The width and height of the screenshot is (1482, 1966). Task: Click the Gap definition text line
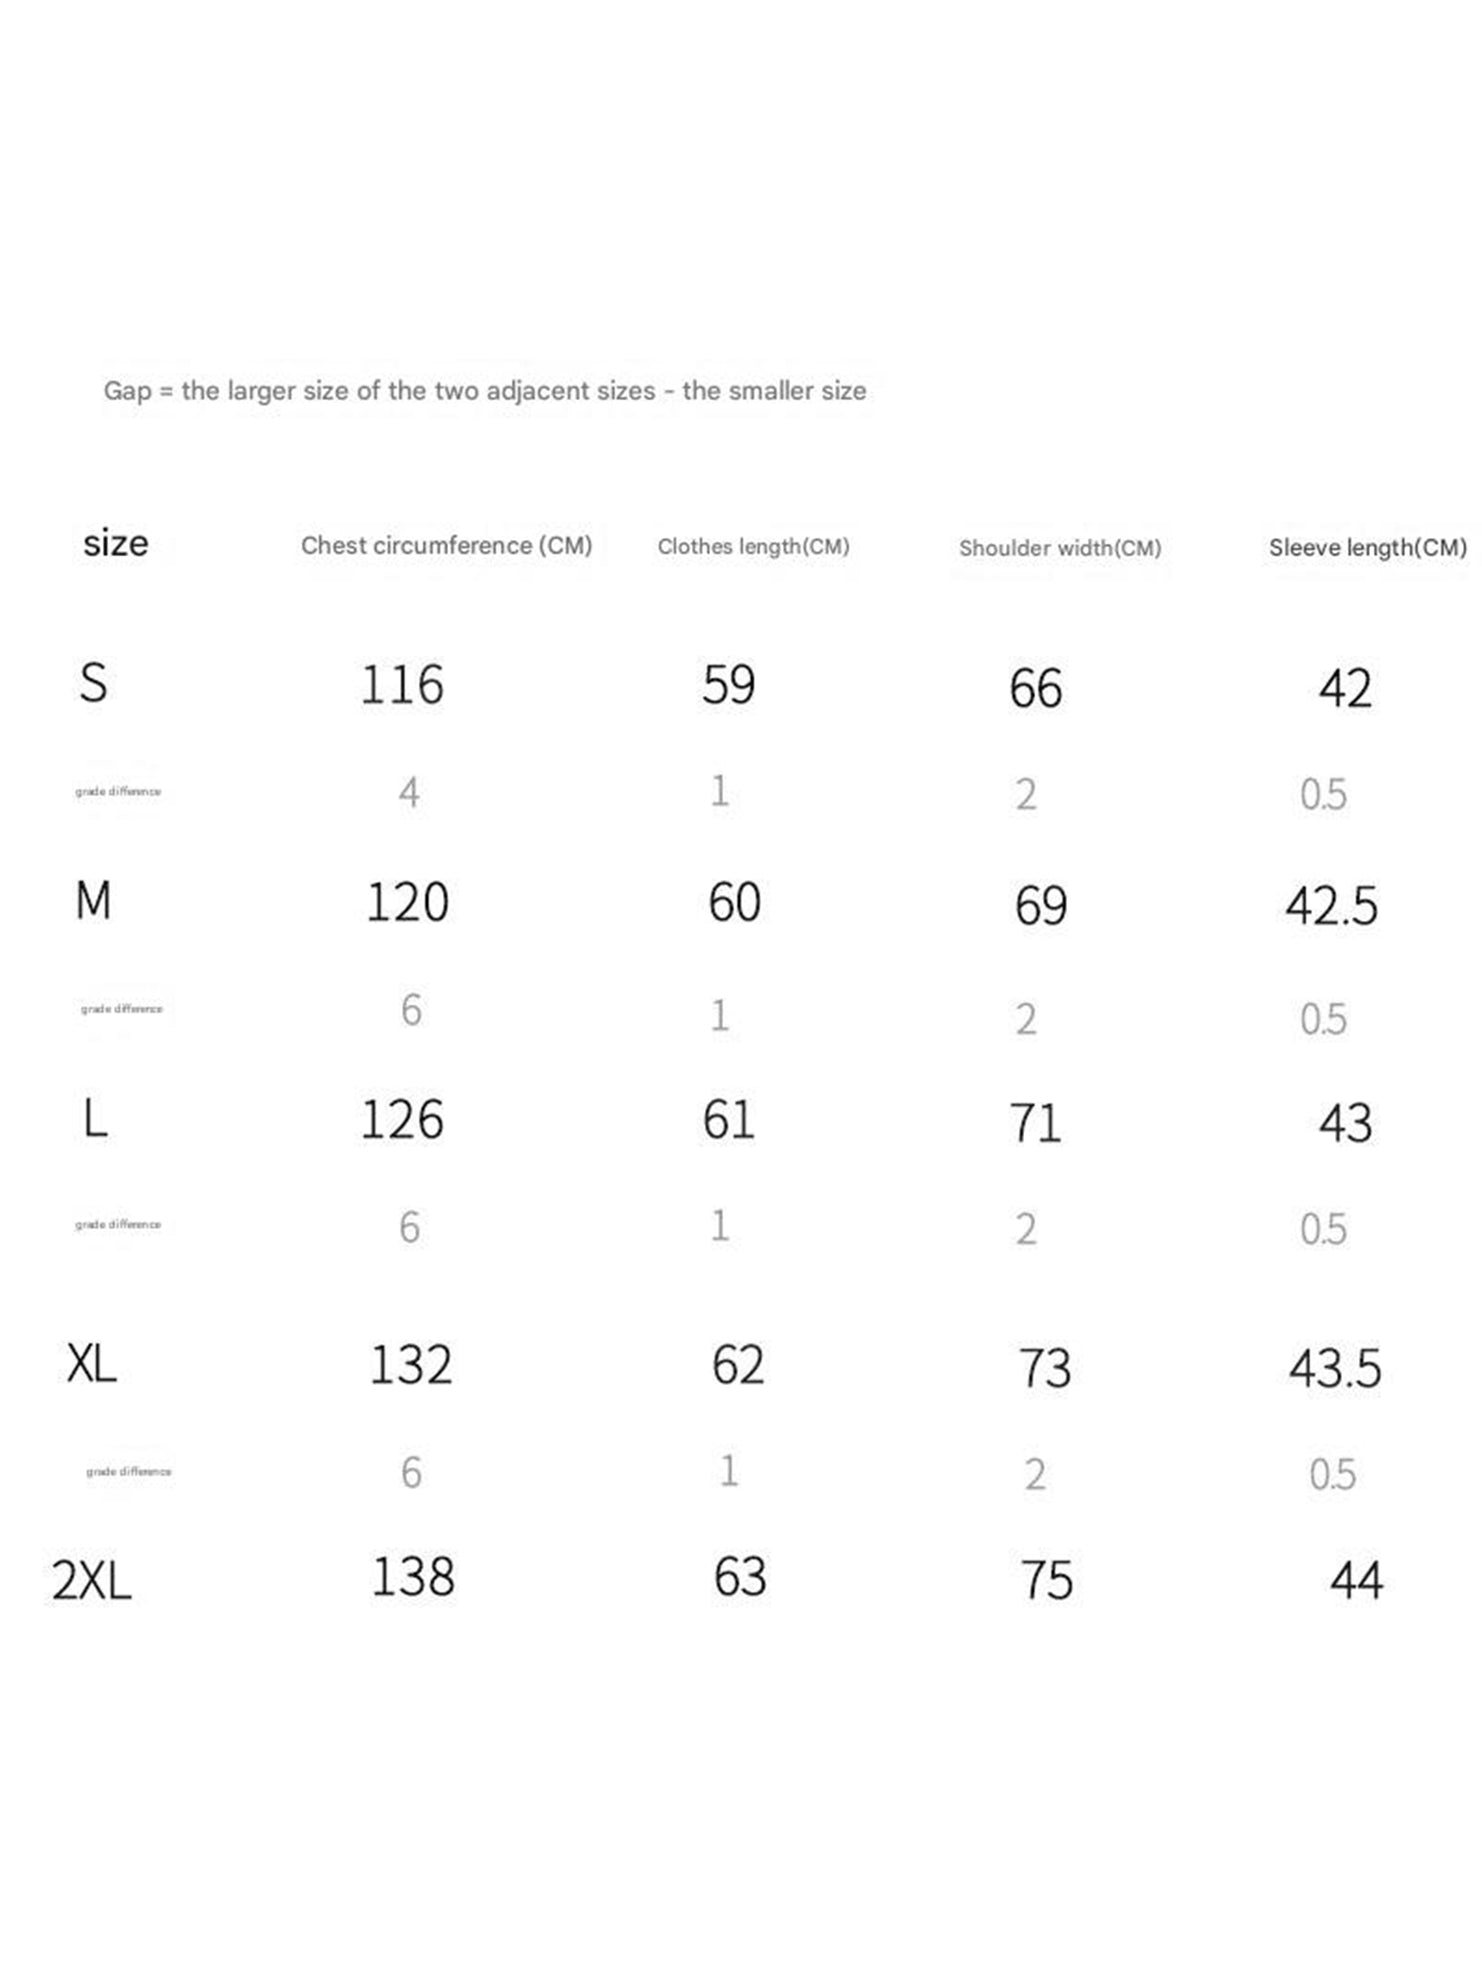(x=485, y=390)
